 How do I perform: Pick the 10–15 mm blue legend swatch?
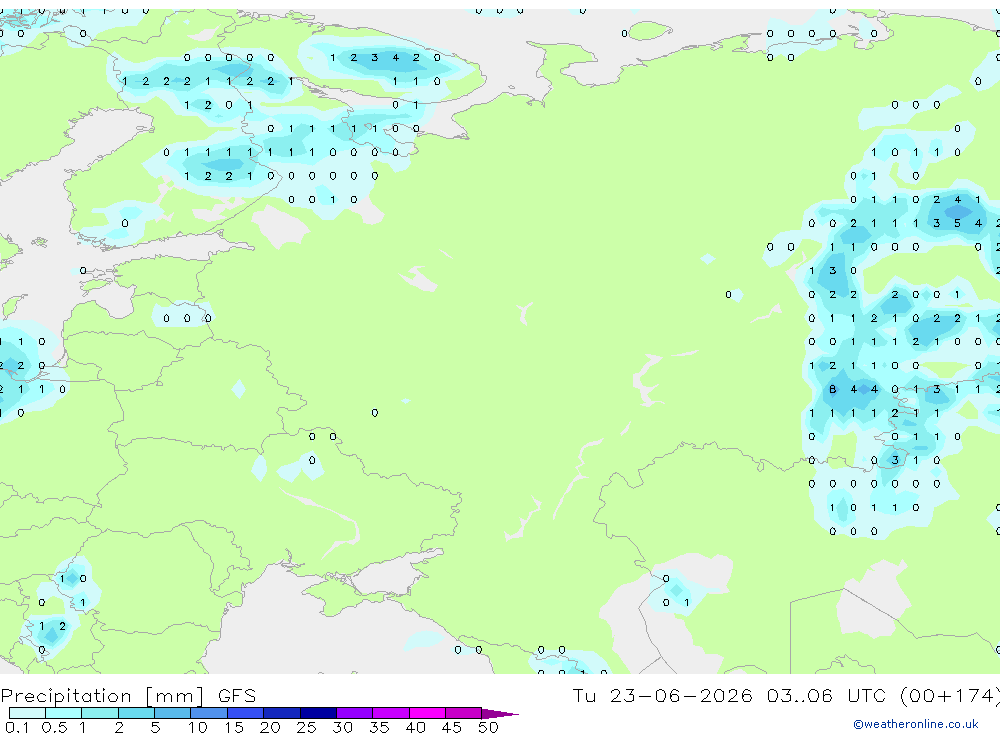pyautogui.click(x=209, y=713)
